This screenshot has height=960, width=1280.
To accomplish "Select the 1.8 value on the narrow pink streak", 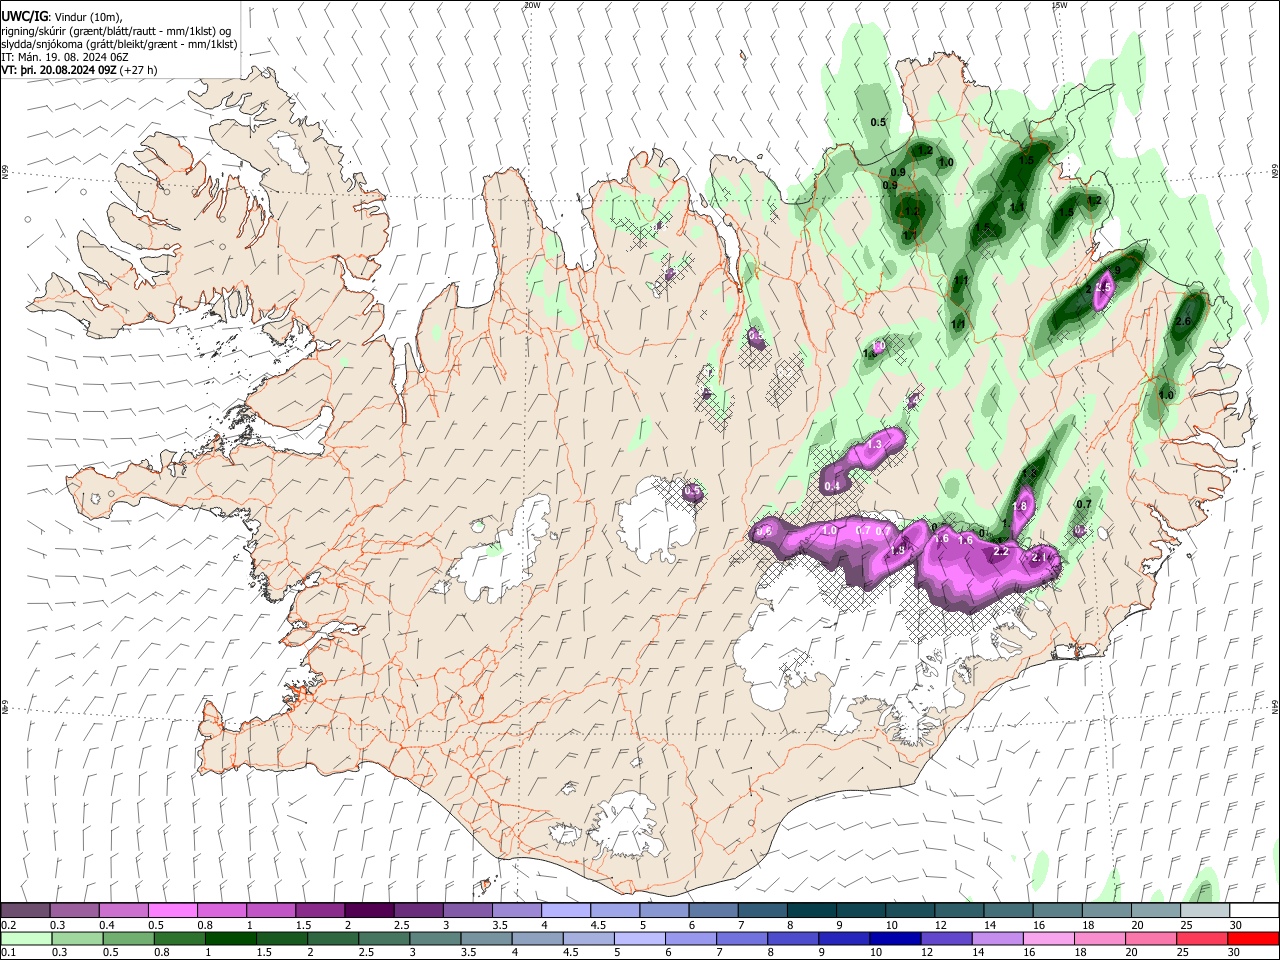I will [x=1020, y=507].
